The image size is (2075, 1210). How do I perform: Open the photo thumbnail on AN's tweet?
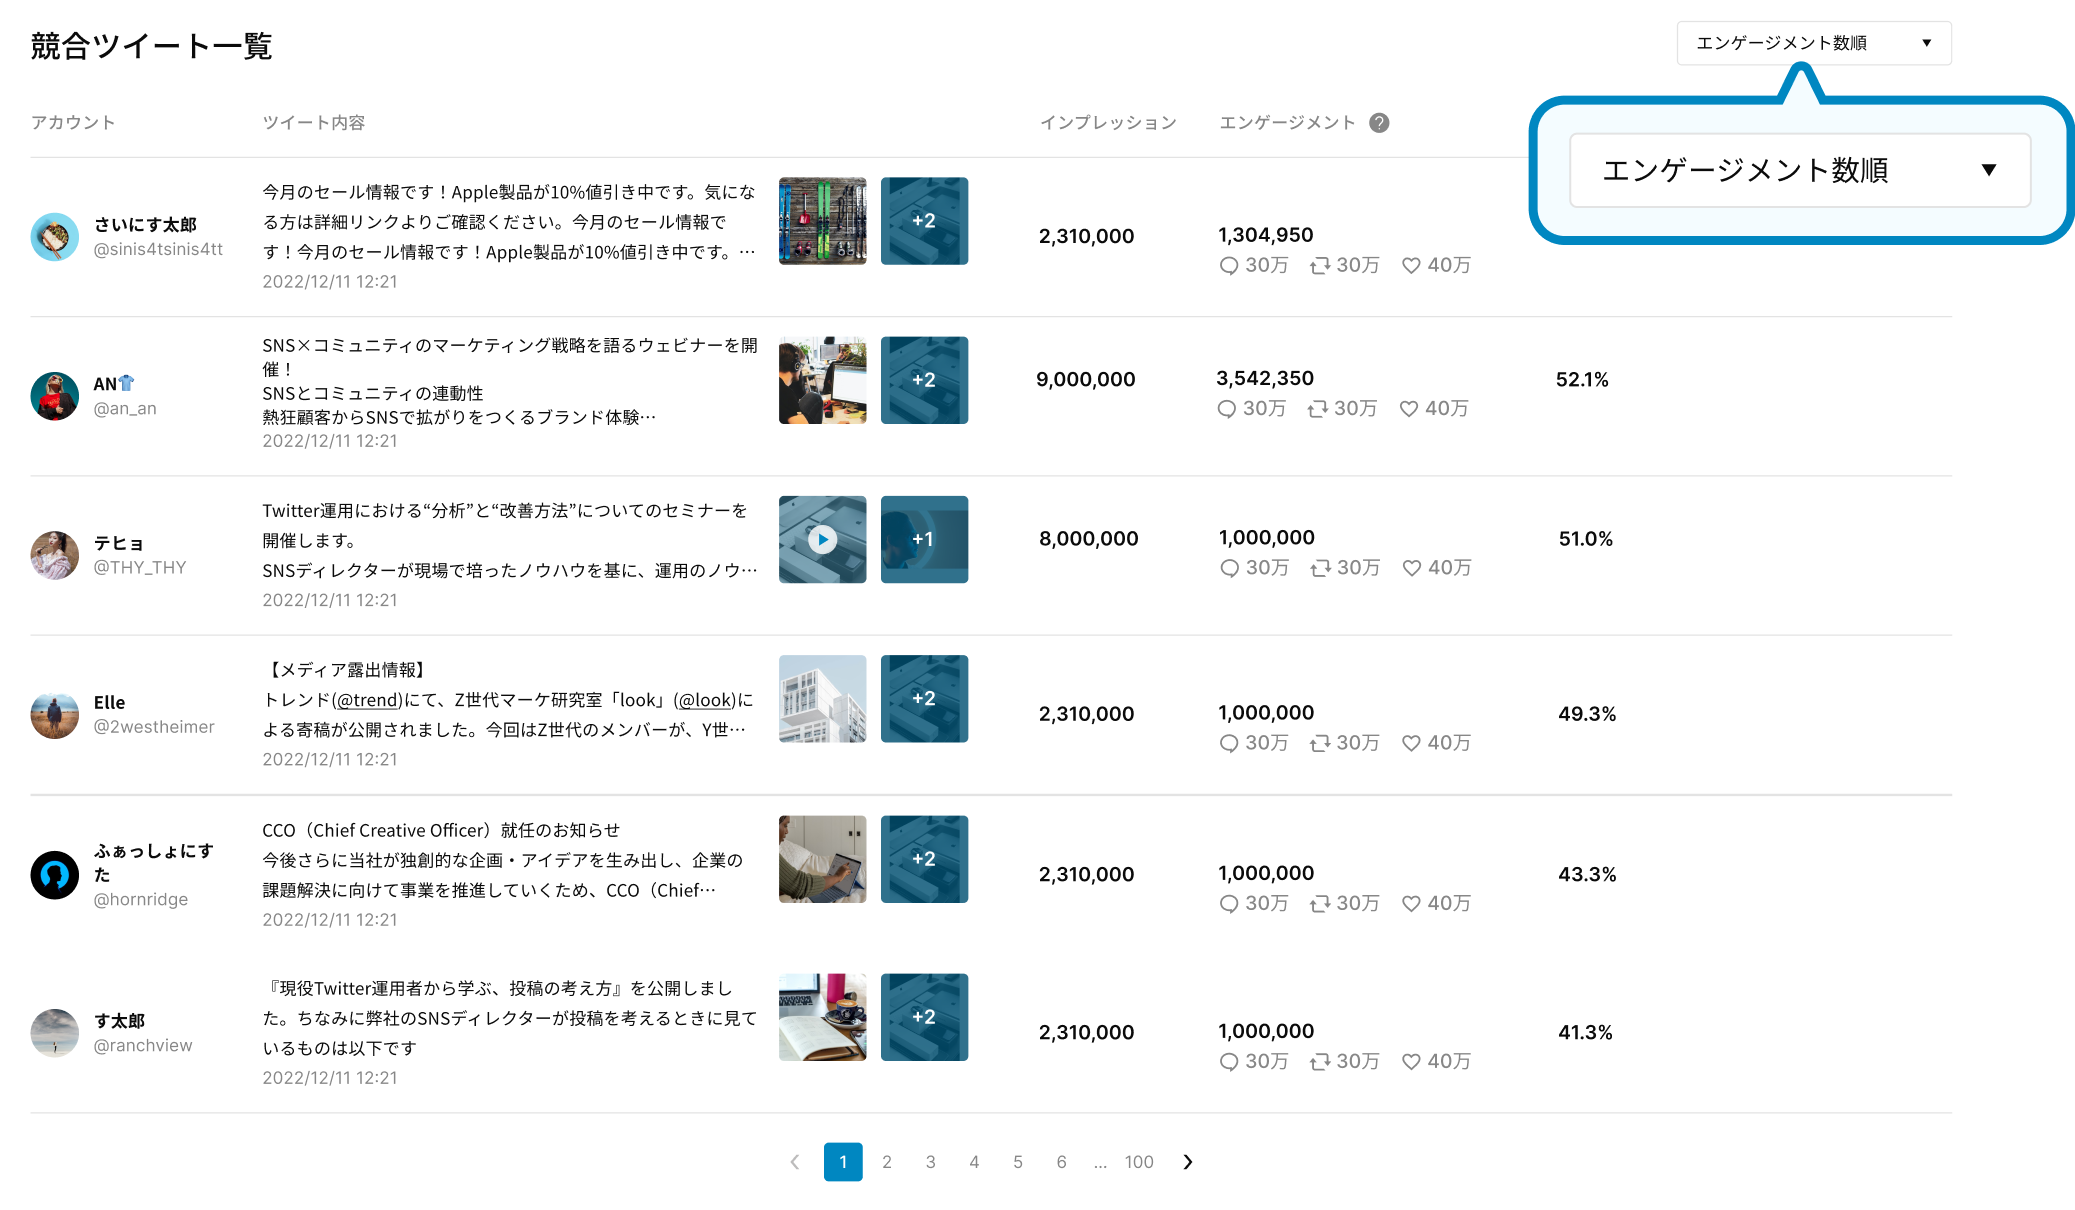click(x=822, y=380)
